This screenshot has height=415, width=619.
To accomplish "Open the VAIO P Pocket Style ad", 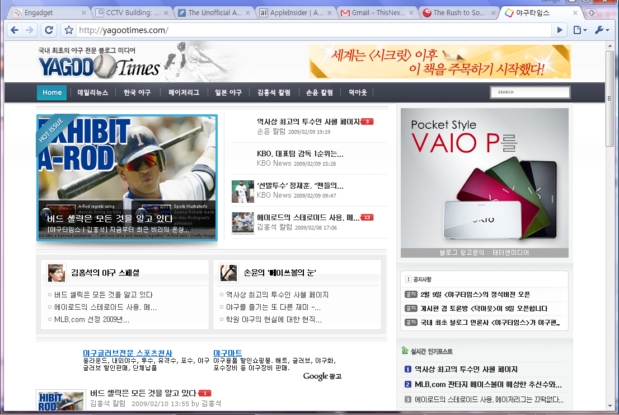I will click(485, 183).
